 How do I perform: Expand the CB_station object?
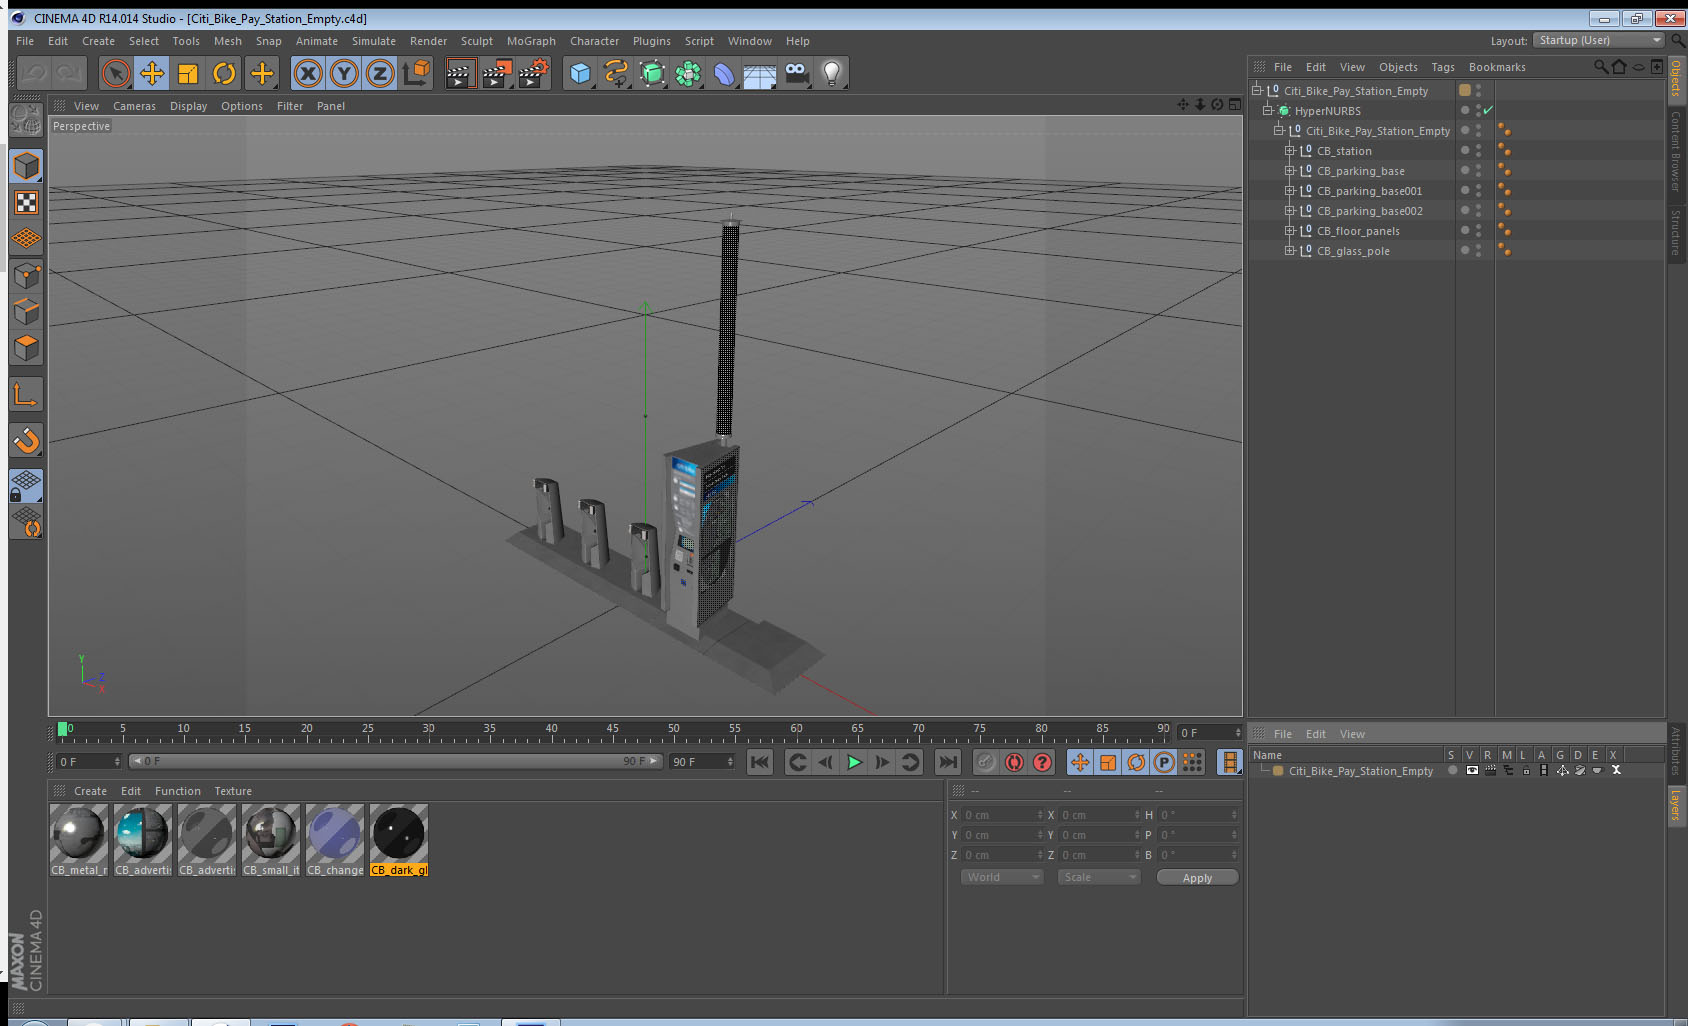pyautogui.click(x=1289, y=150)
